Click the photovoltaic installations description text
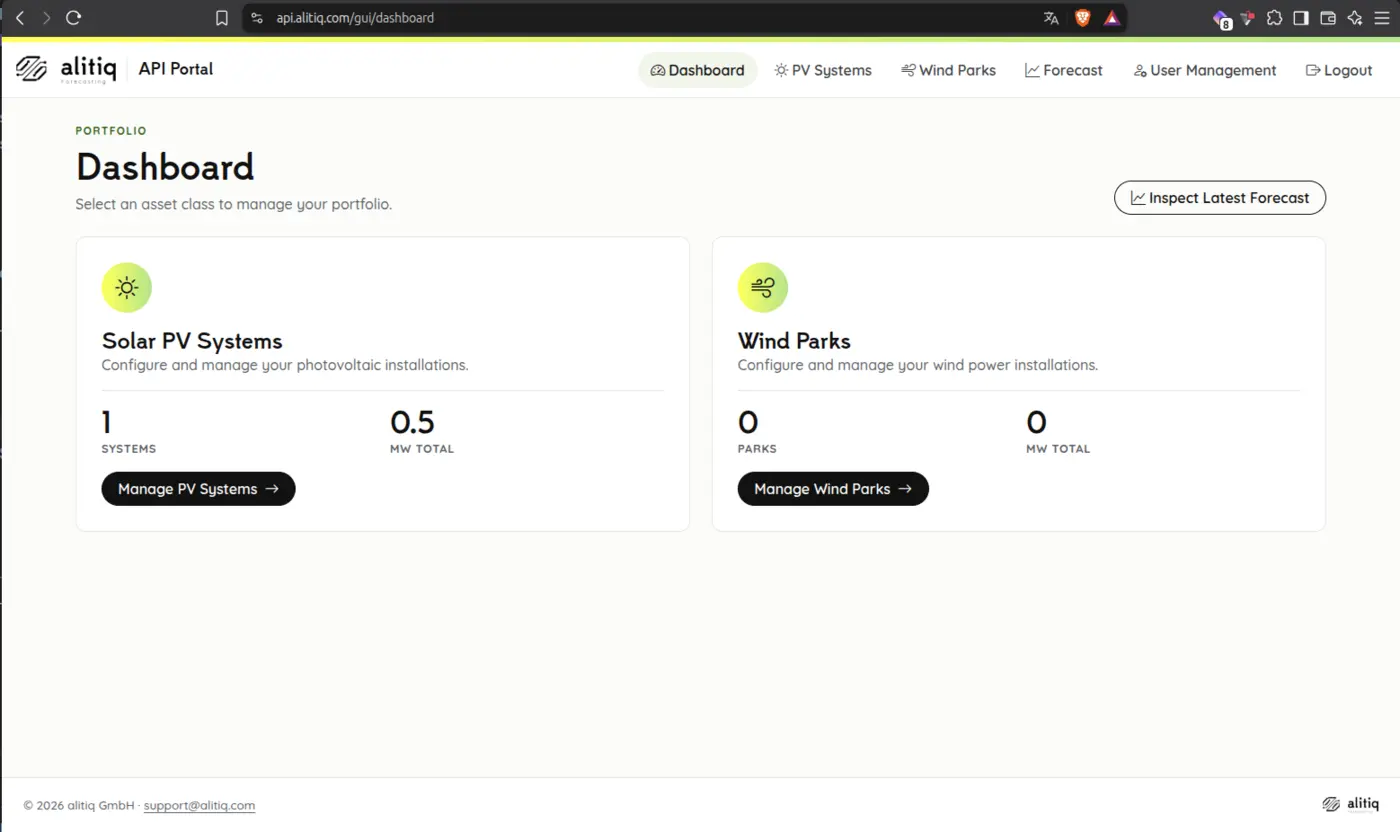Screen dimensions: 1400x832 (x=285, y=365)
